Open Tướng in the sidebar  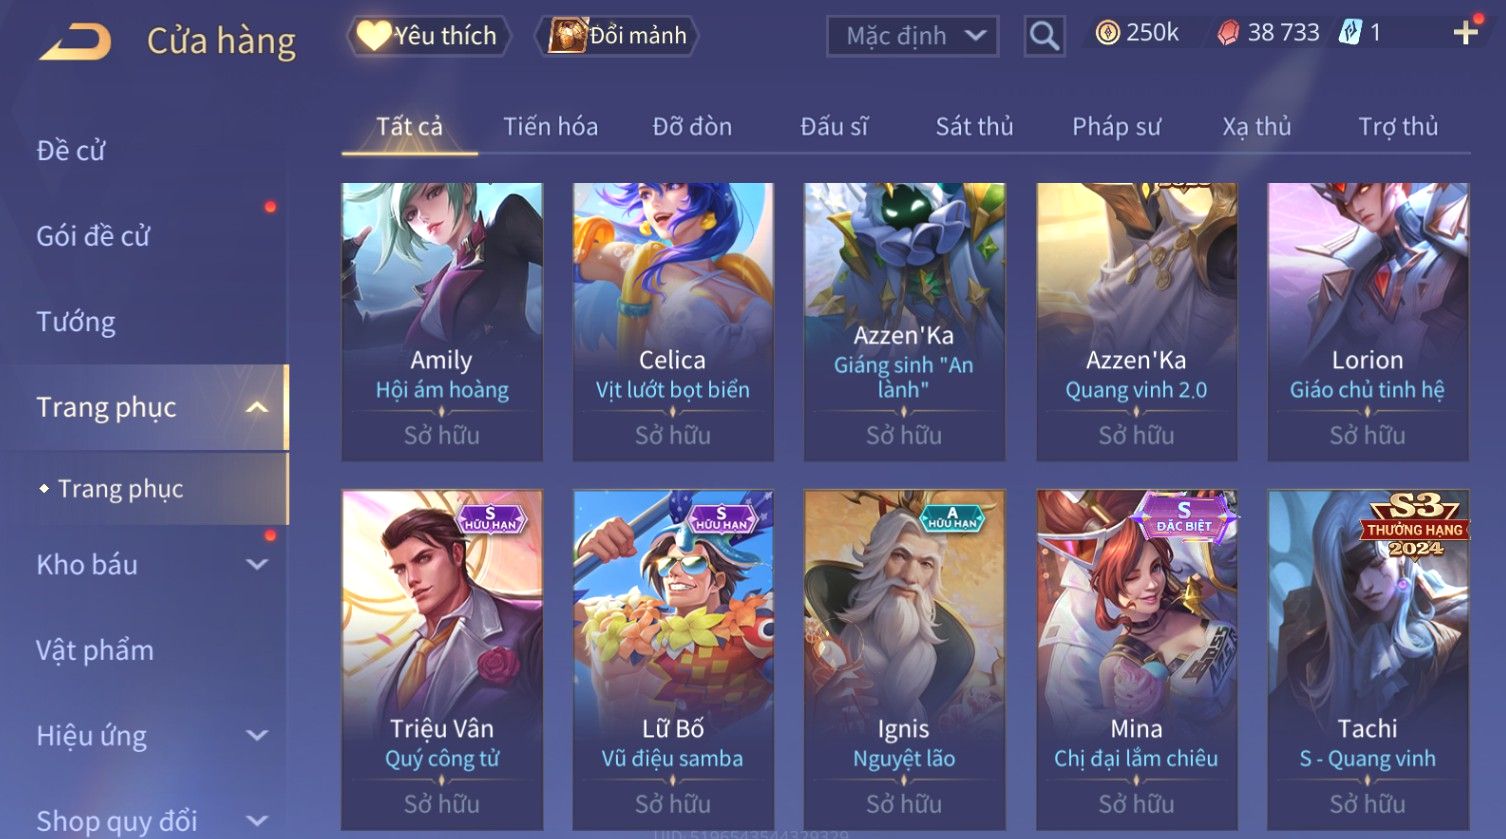pos(76,322)
